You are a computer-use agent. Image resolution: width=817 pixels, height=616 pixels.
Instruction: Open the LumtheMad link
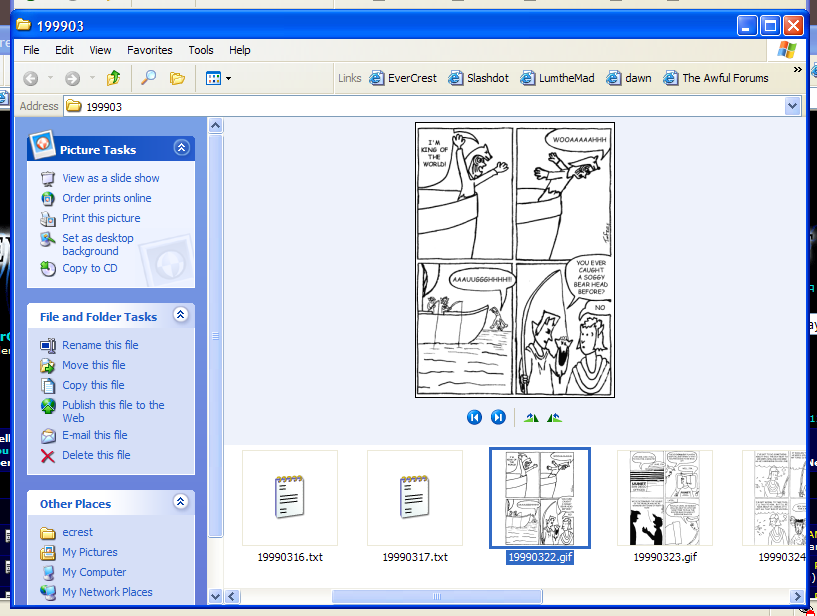click(557, 78)
